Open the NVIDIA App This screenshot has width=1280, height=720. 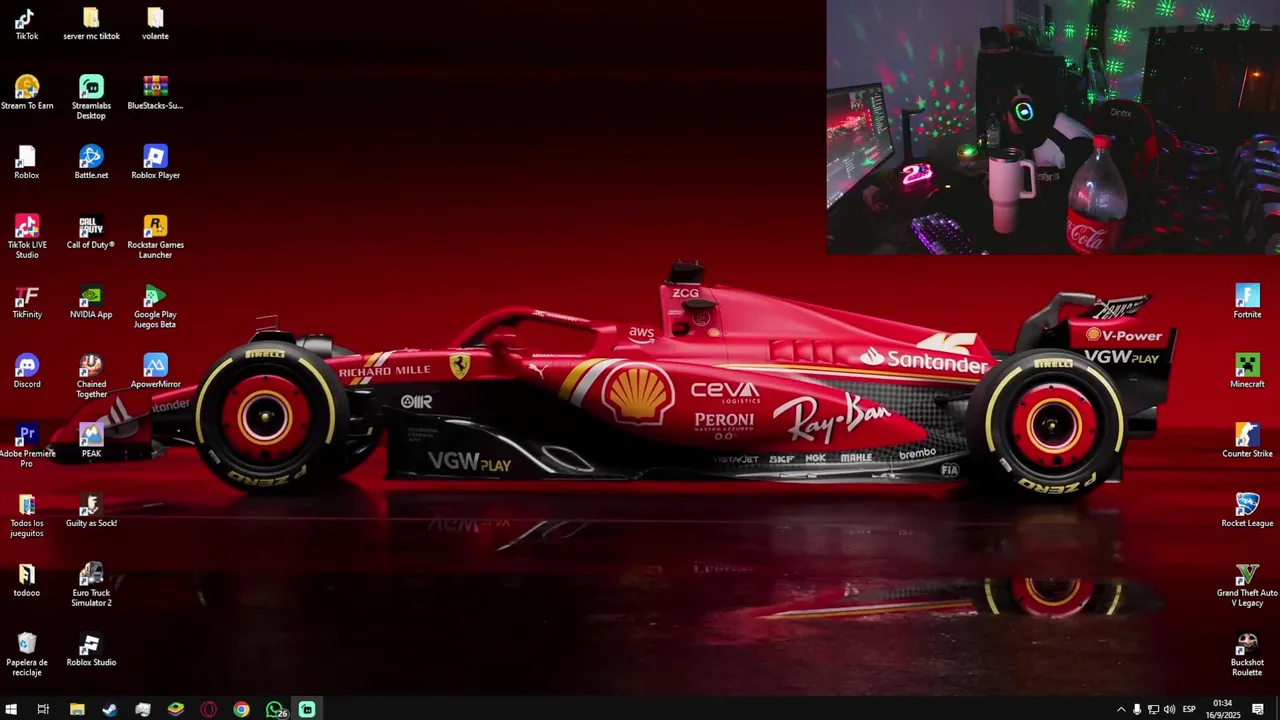pos(91,302)
